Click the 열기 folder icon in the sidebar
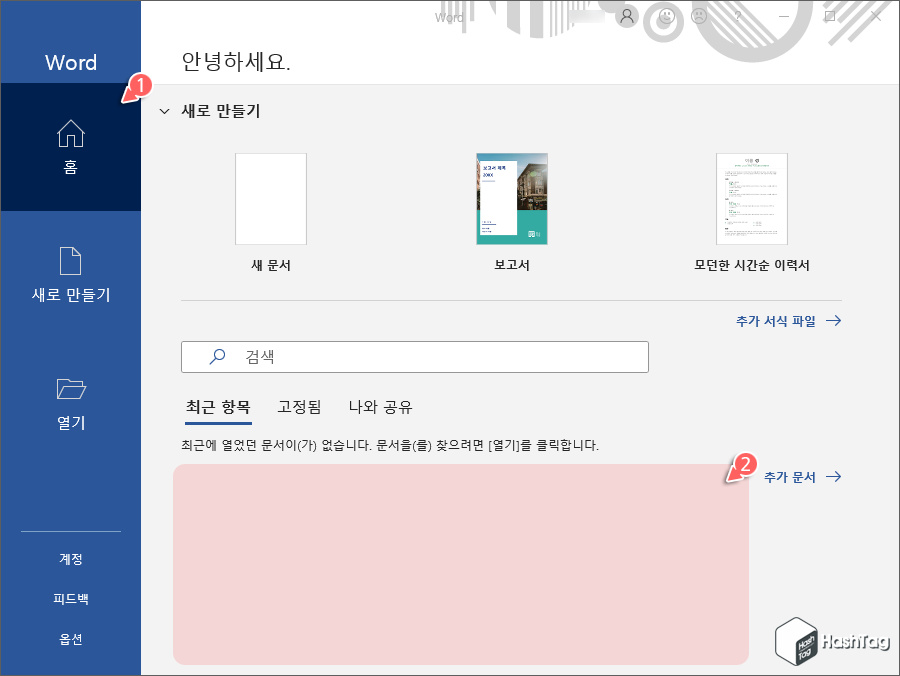900x676 pixels. pyautogui.click(x=70, y=390)
